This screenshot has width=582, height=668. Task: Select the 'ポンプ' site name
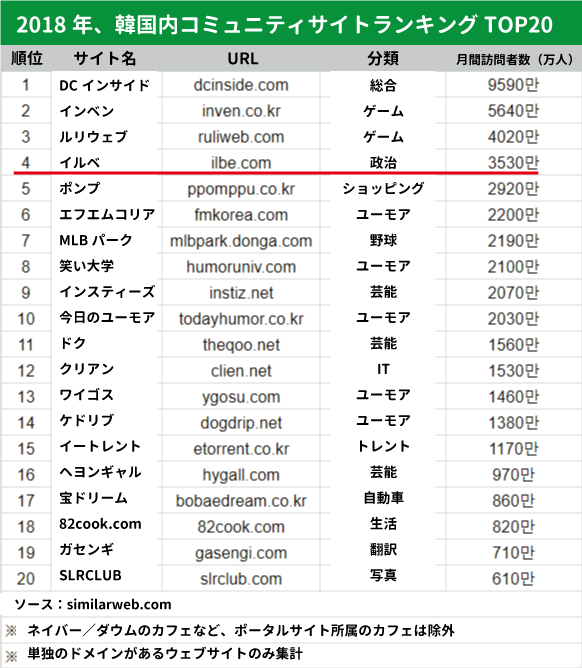click(79, 188)
